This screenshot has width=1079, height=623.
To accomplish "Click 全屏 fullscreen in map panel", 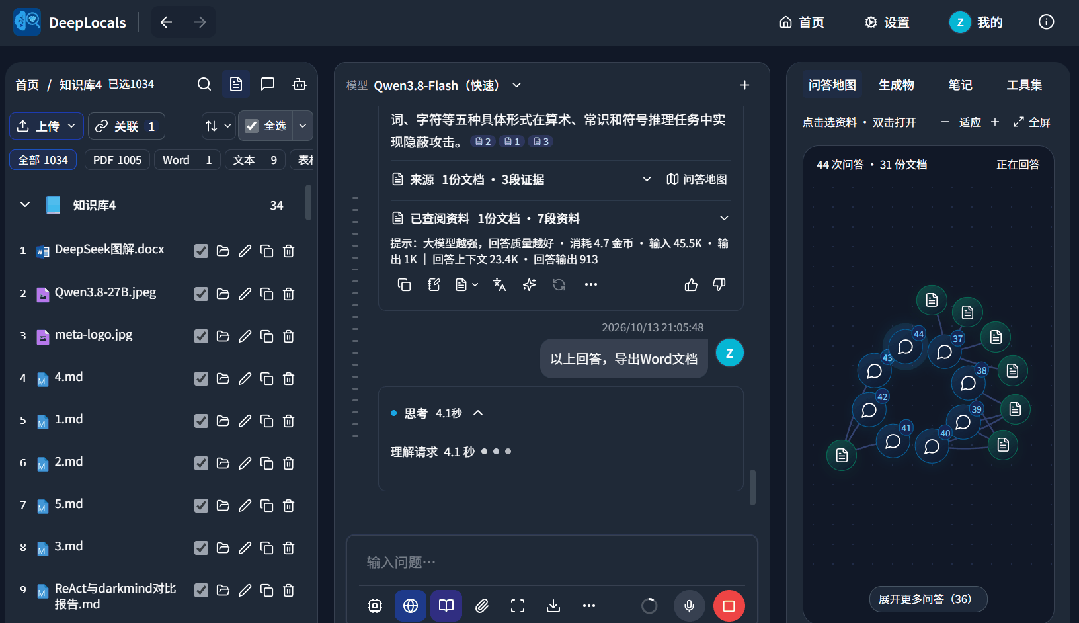I will (1032, 122).
